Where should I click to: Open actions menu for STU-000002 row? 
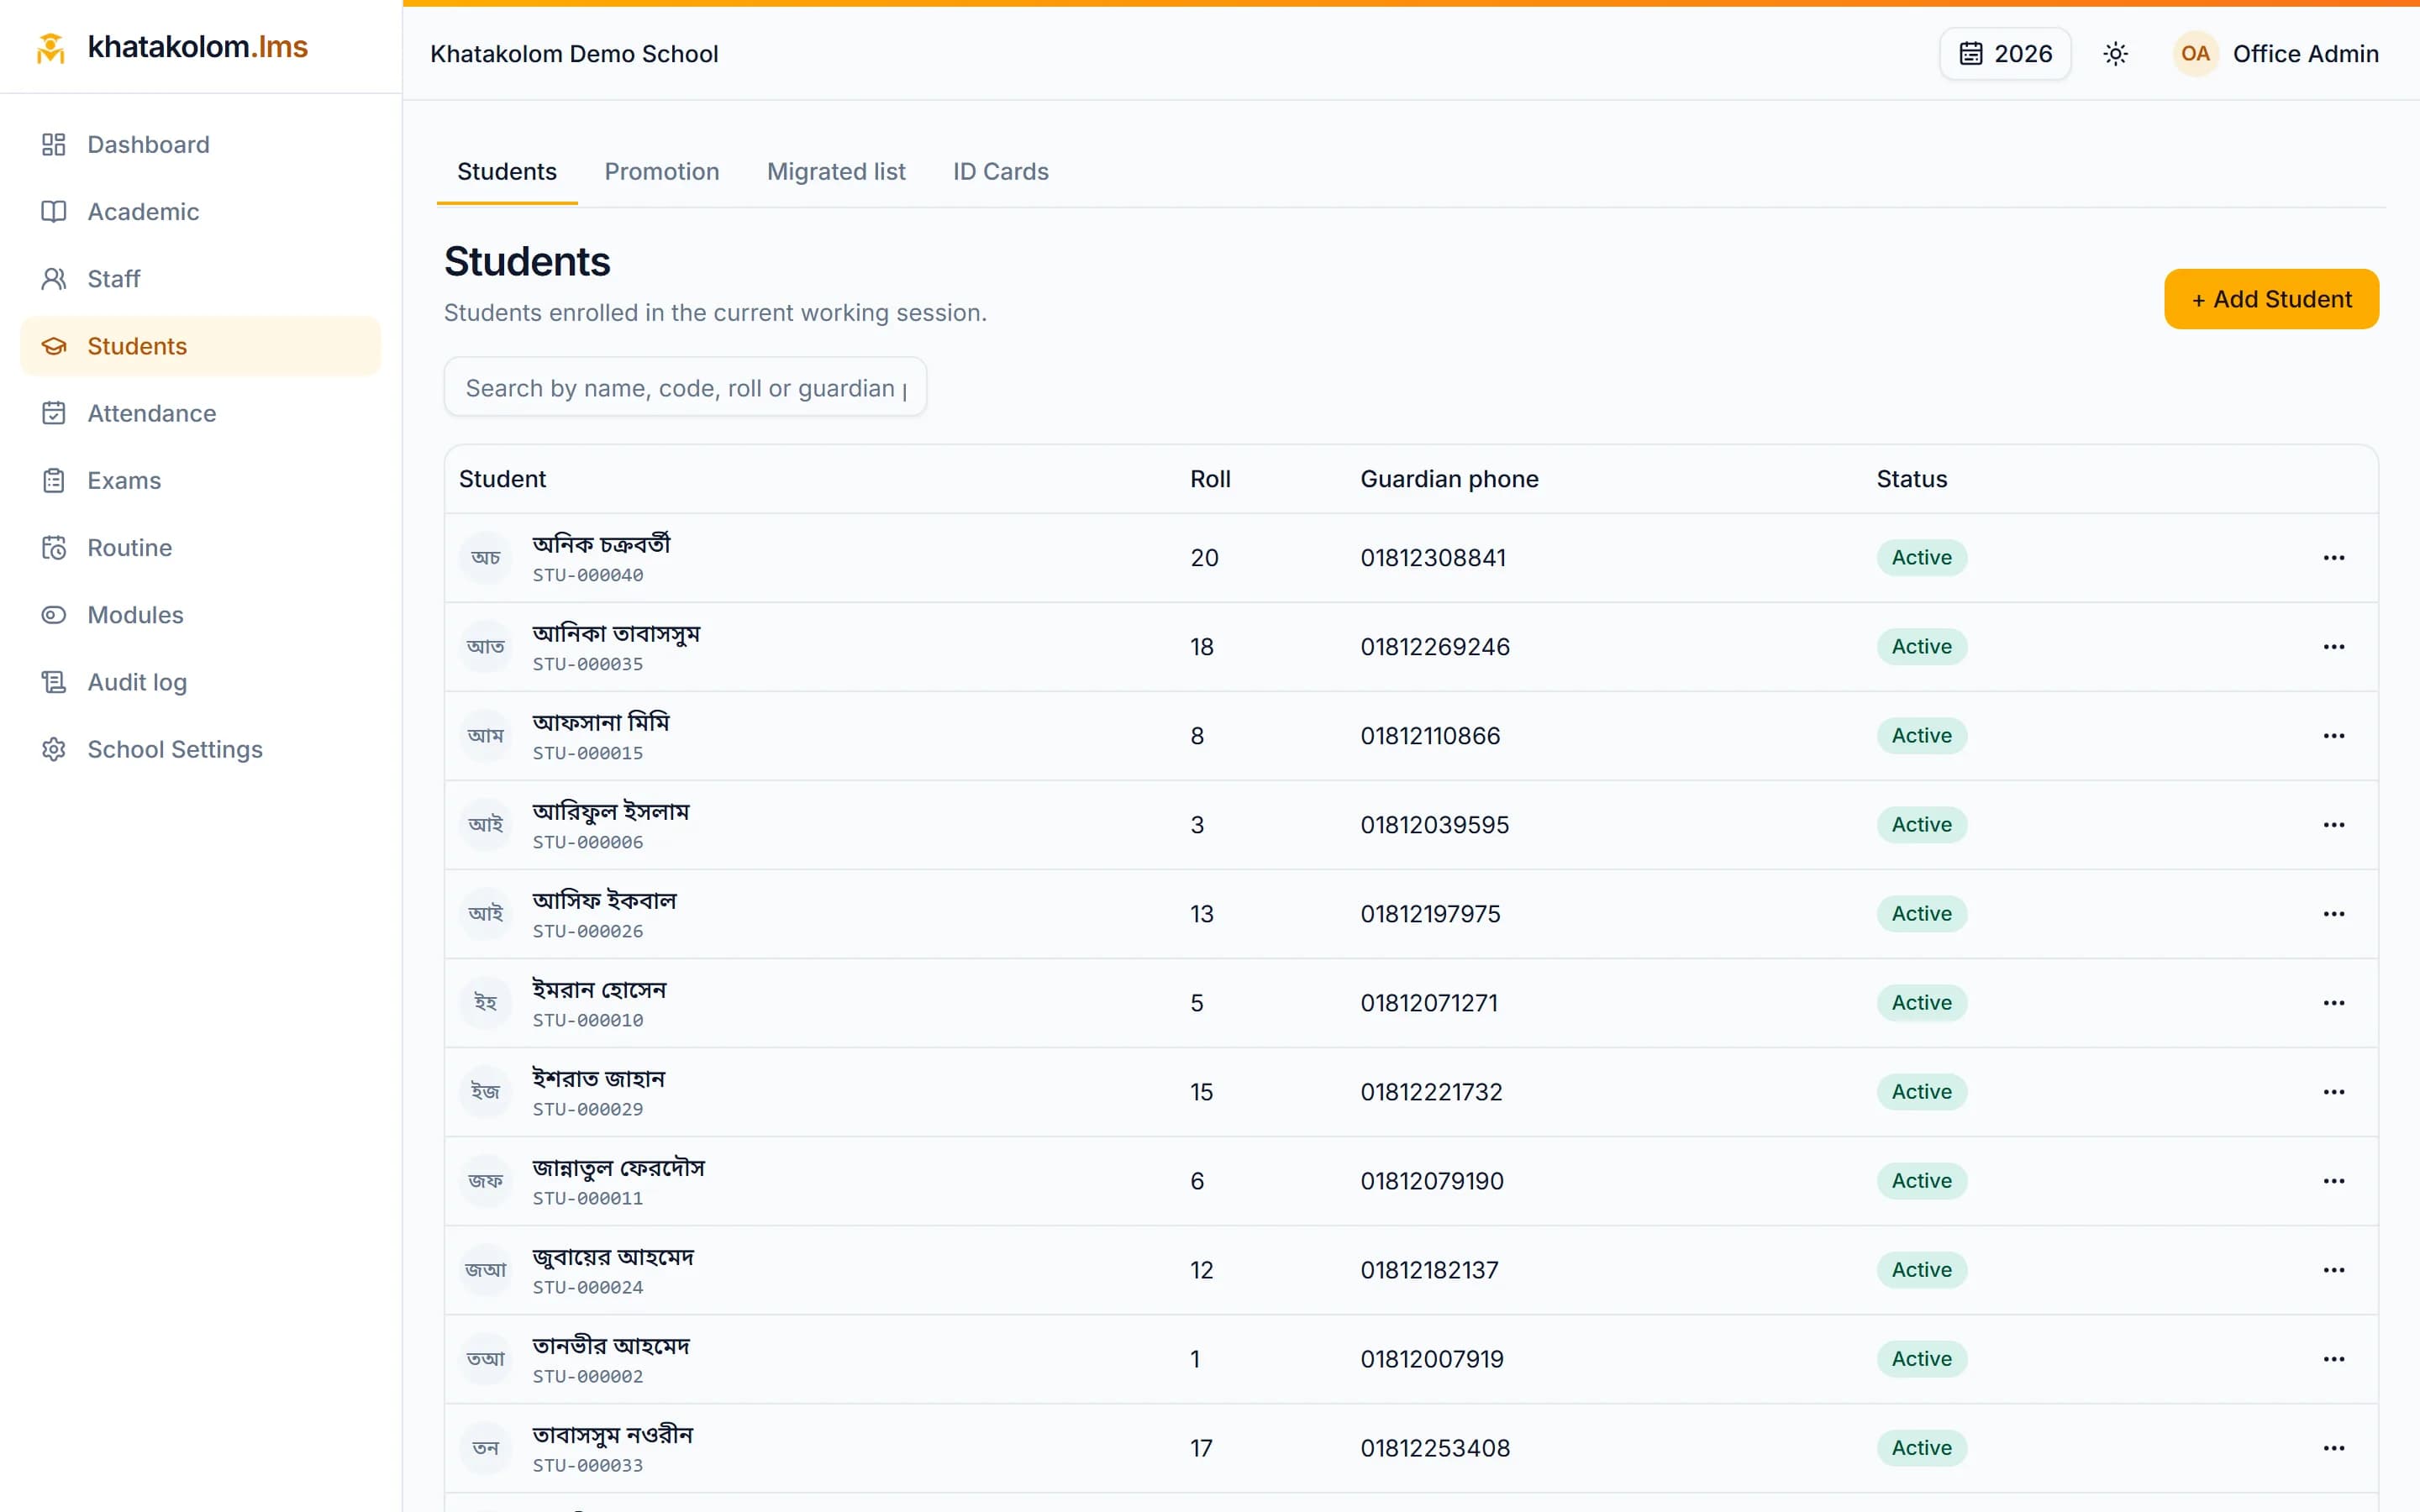pos(2333,1359)
